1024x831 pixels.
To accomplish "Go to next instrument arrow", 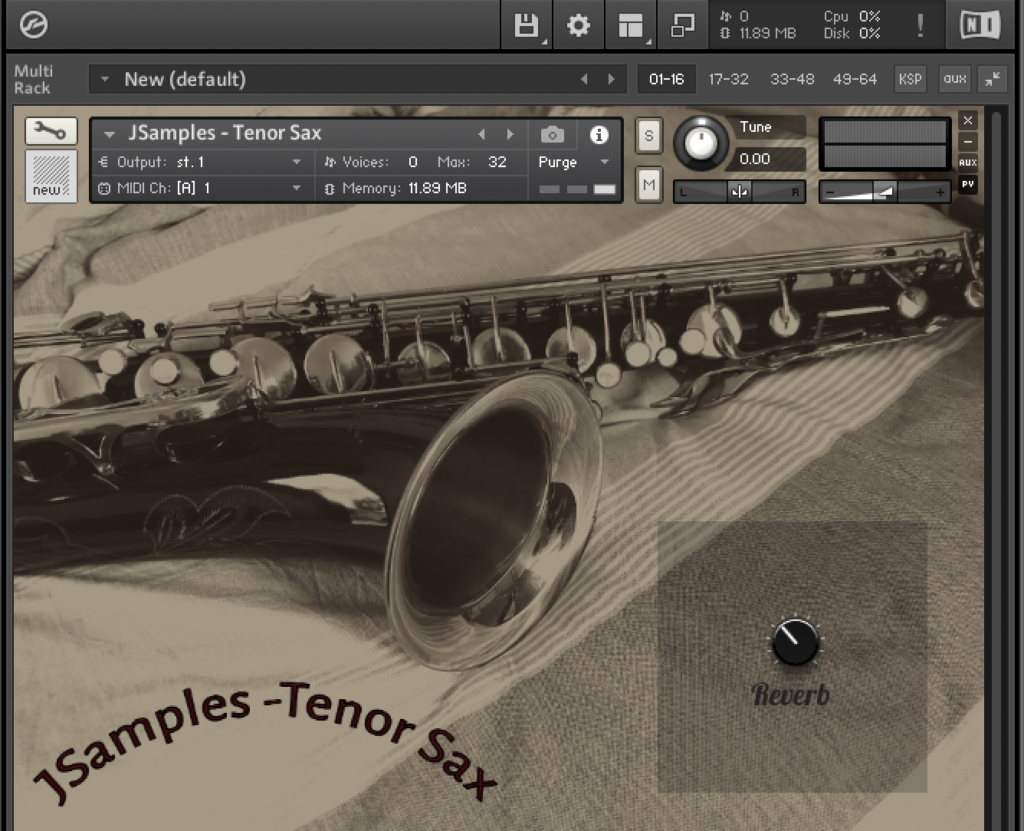I will (510, 135).
